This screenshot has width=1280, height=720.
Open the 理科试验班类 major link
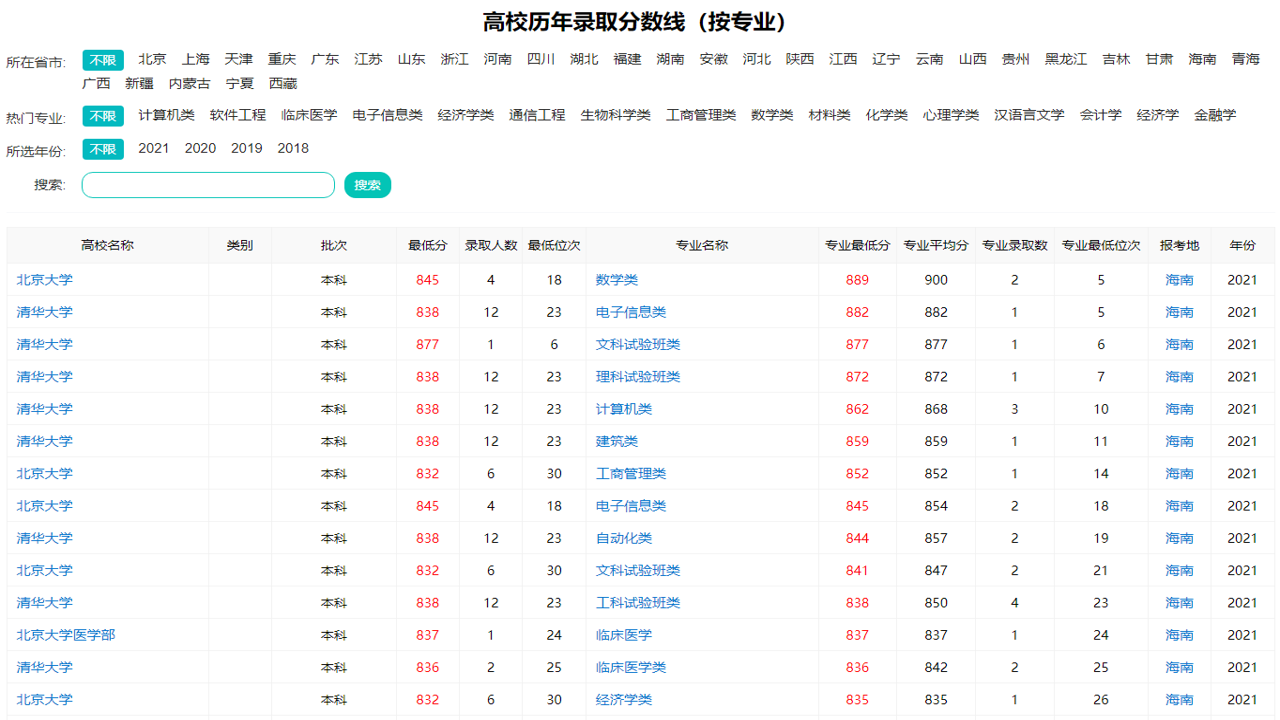(638, 377)
